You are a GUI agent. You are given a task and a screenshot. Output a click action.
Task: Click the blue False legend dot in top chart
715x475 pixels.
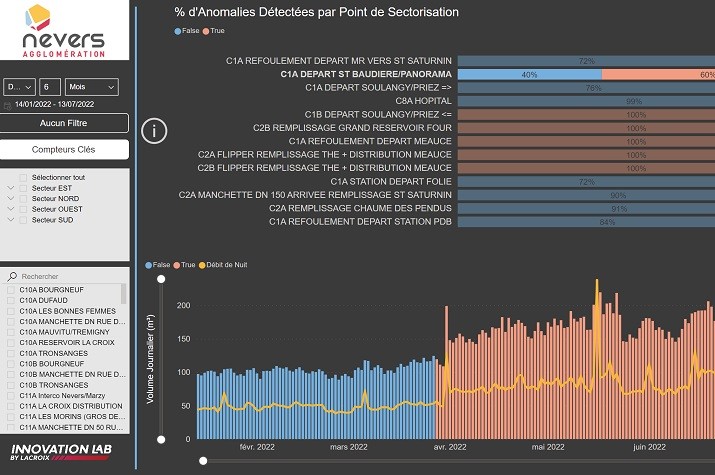[x=177, y=31]
